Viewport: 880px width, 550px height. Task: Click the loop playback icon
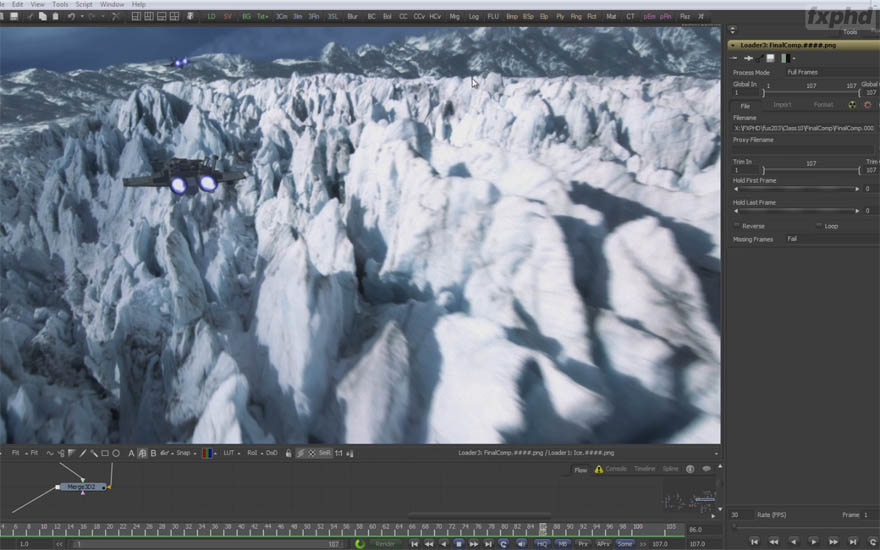click(503, 544)
